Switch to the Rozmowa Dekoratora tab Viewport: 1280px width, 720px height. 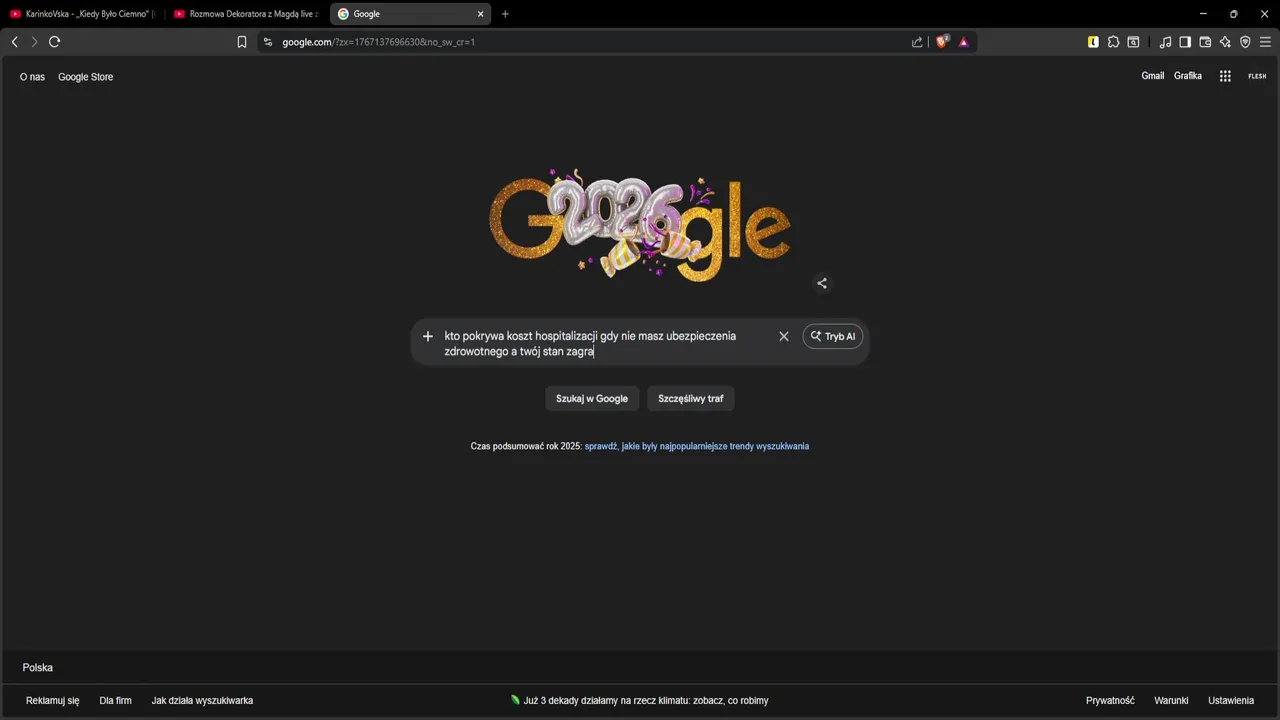[x=246, y=14]
